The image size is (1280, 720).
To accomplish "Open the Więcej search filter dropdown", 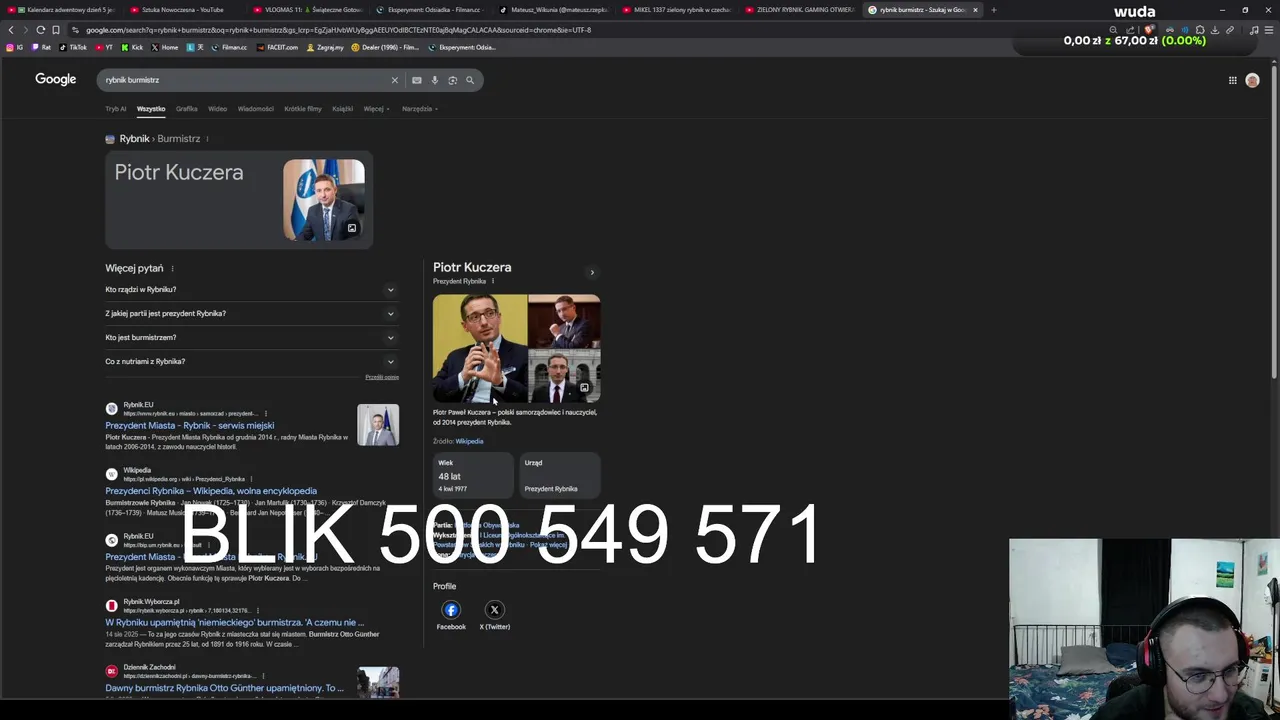I will [x=376, y=109].
